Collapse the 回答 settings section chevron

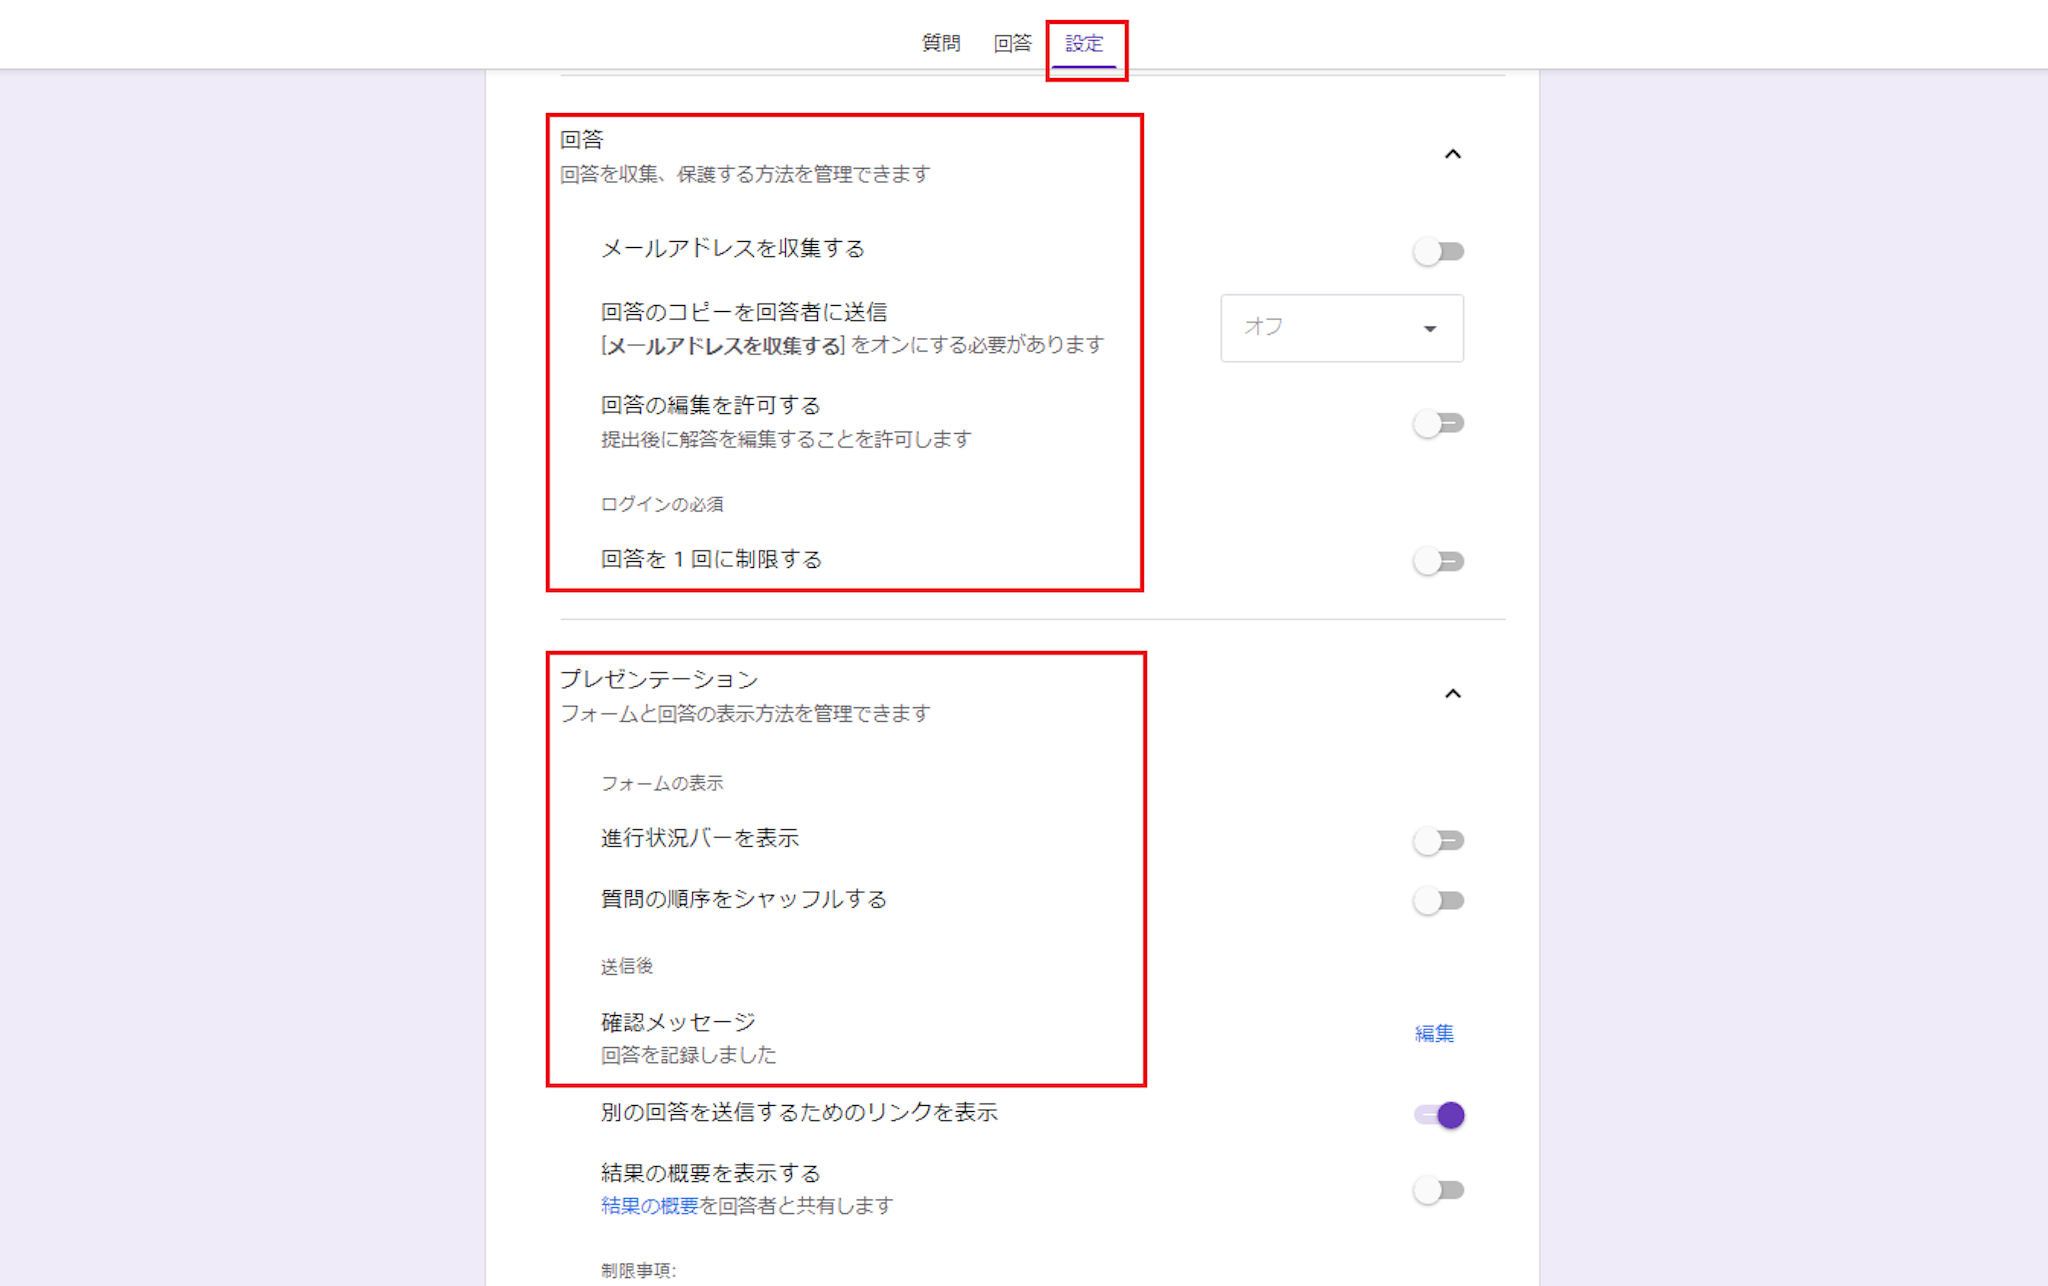[1452, 154]
